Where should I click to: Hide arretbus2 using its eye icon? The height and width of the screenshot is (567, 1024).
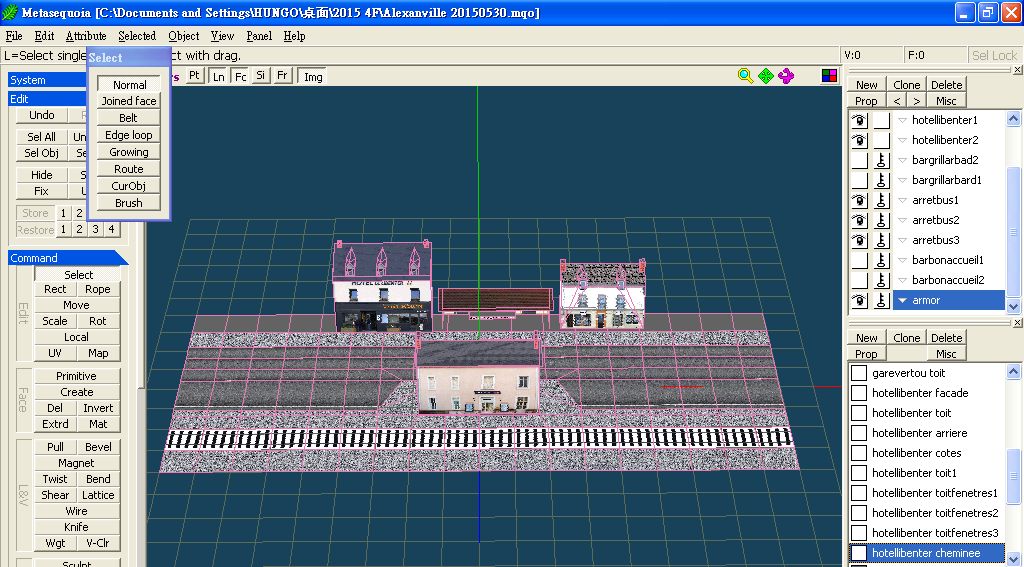pos(859,220)
